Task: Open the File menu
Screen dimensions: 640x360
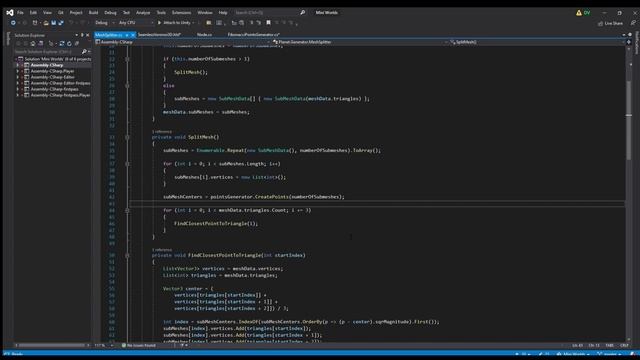Action: [x=20, y=13]
